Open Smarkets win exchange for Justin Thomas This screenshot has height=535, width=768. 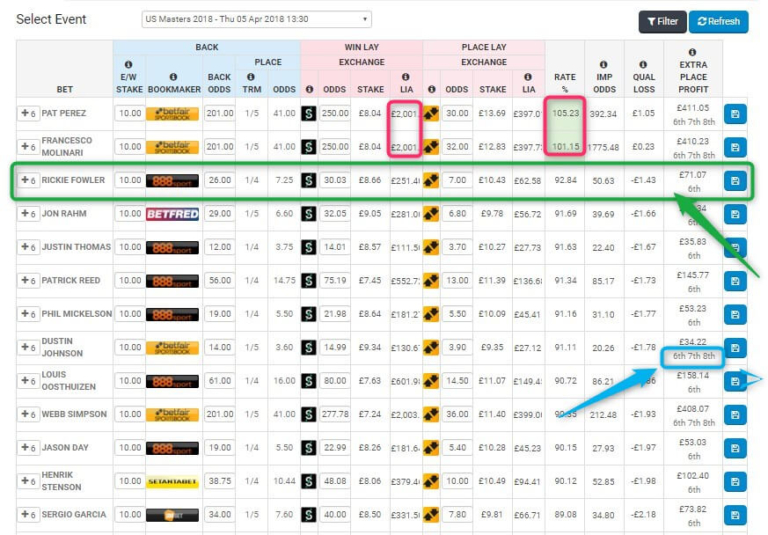(309, 247)
